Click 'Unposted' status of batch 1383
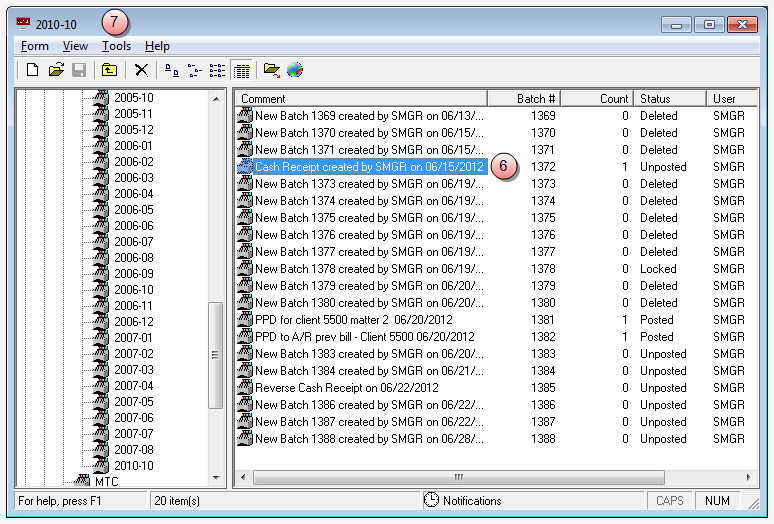The height and width of the screenshot is (524, 774). (x=663, y=354)
